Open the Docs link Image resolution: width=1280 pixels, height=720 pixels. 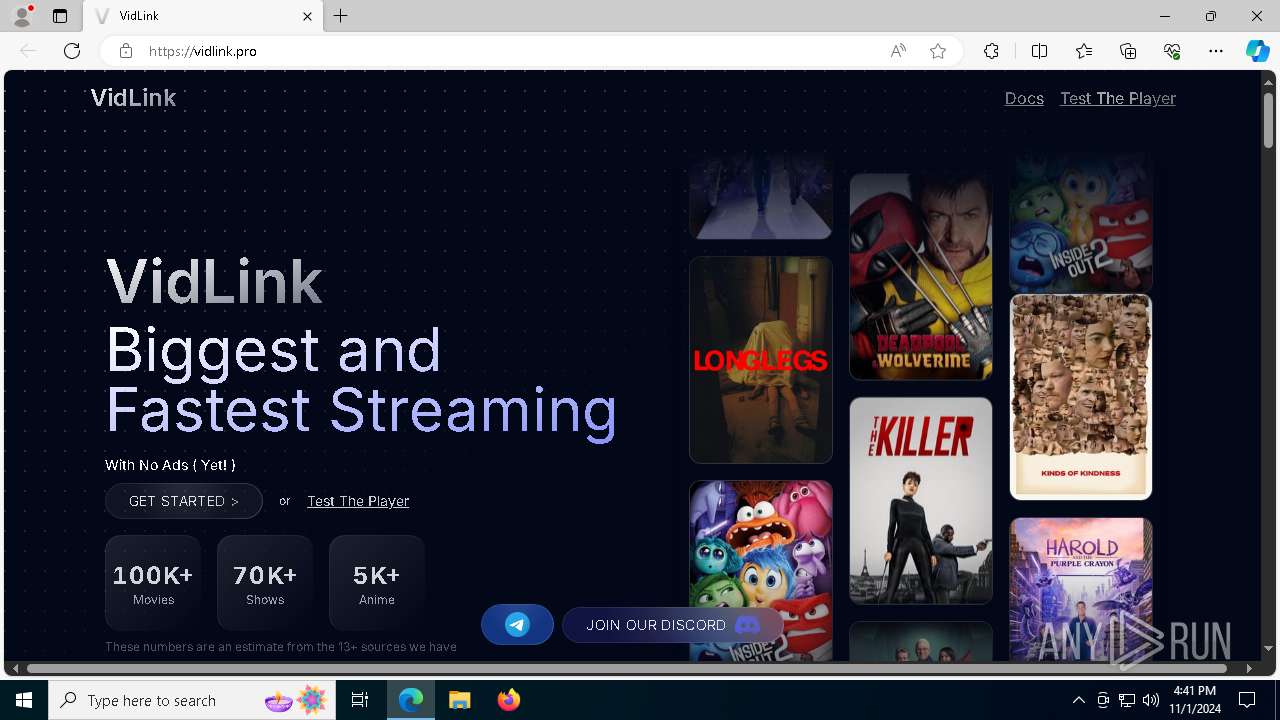(x=1024, y=98)
